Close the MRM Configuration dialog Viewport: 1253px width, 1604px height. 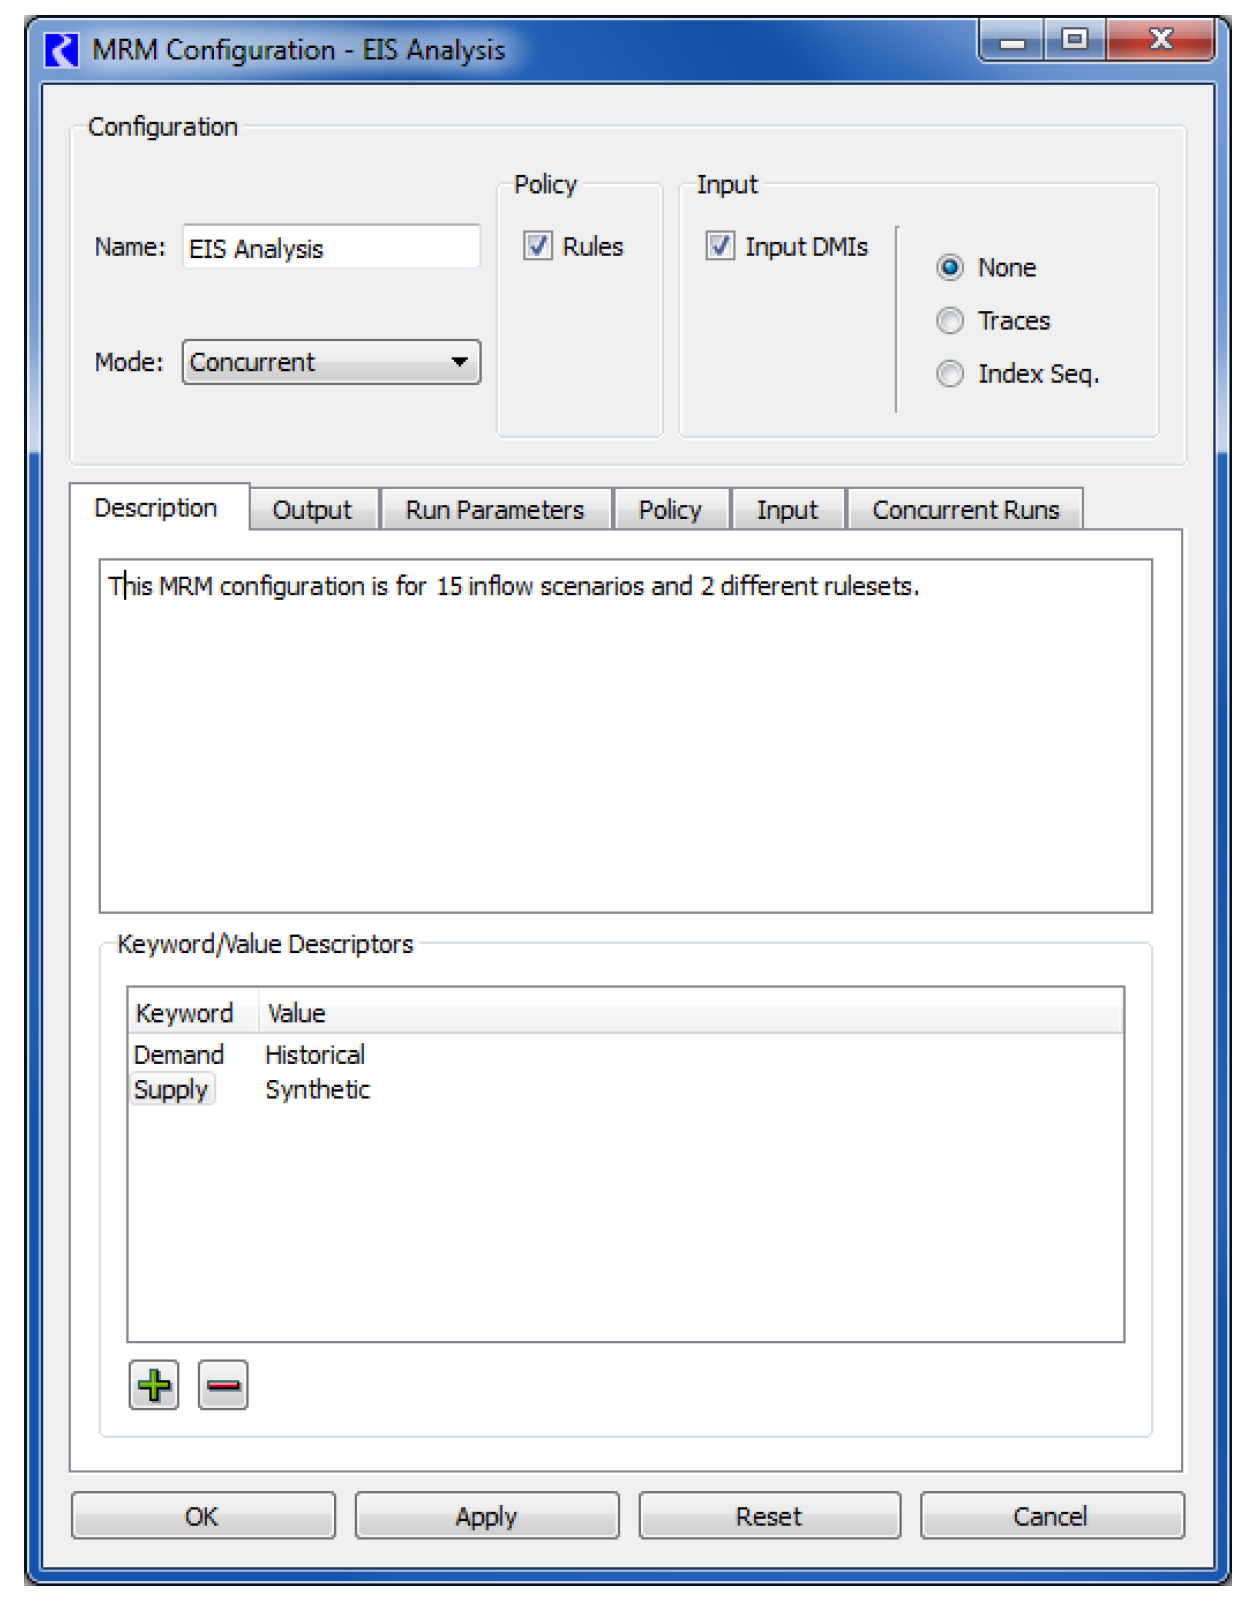pyautogui.click(x=1160, y=41)
